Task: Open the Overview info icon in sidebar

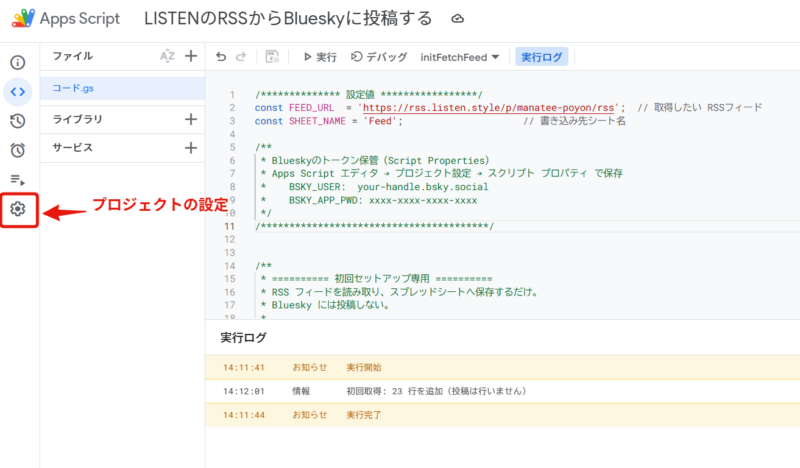Action: click(18, 62)
